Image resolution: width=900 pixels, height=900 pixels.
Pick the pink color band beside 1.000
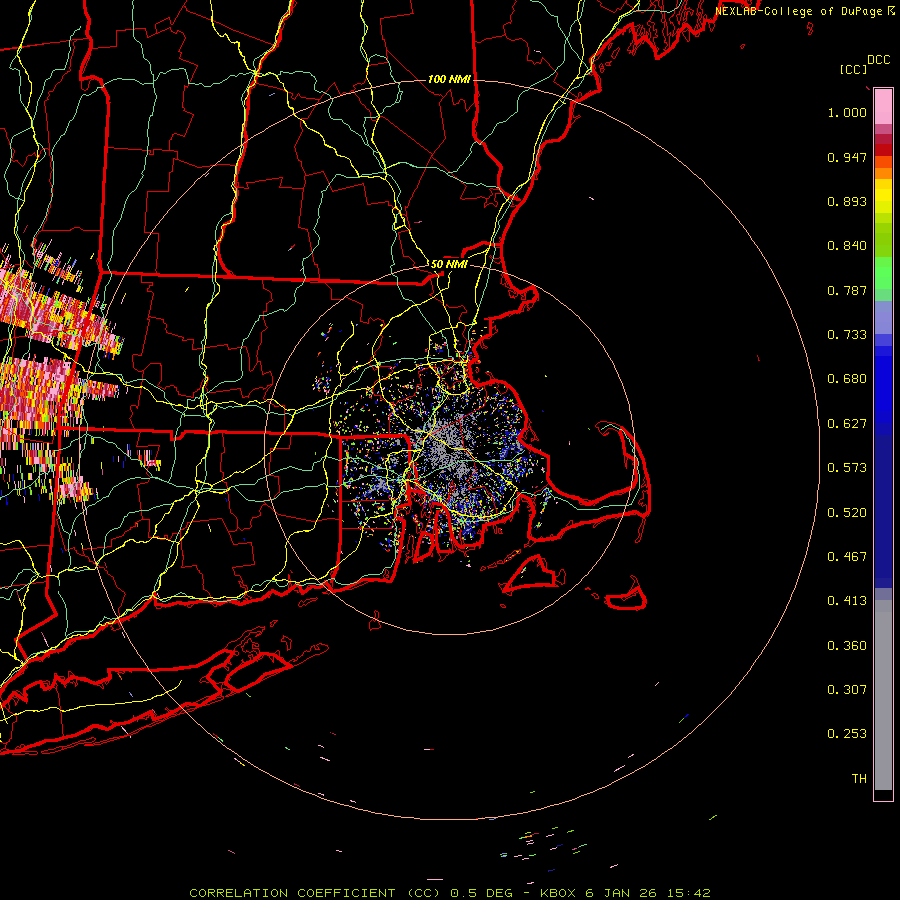[x=883, y=107]
